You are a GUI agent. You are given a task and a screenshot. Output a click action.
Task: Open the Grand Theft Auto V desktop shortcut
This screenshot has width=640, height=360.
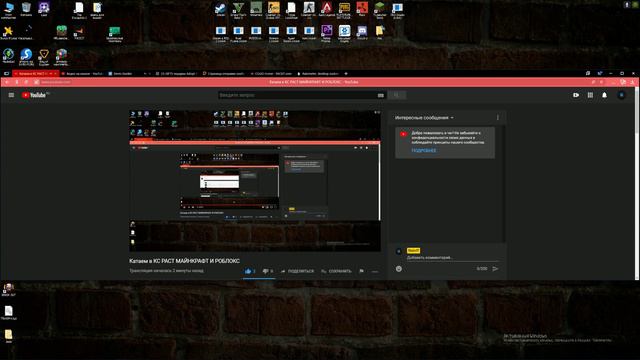(238, 10)
